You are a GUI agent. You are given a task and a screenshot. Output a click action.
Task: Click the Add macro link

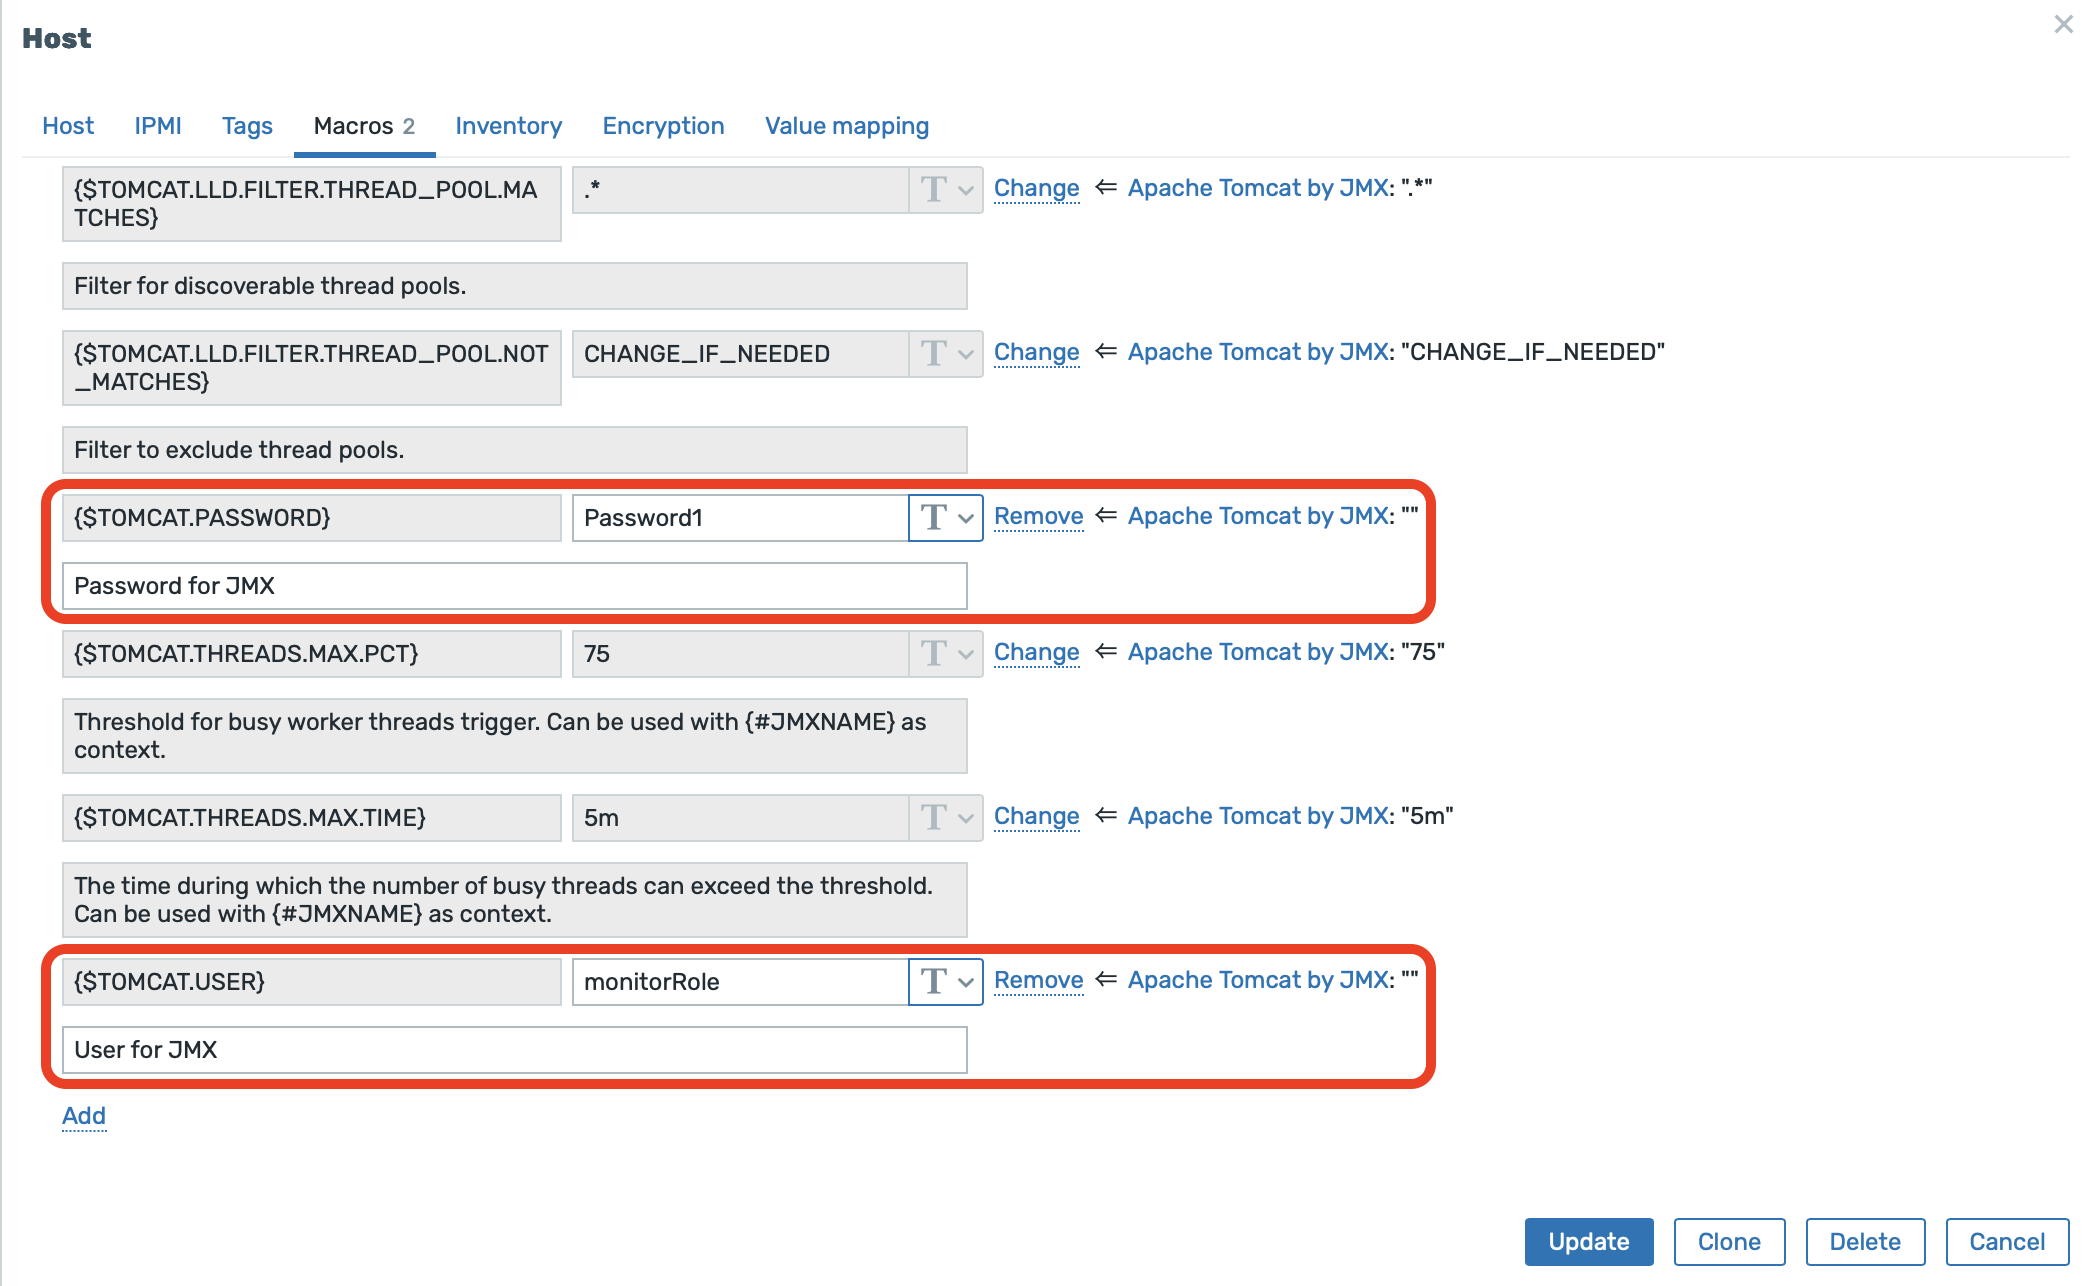click(84, 1116)
